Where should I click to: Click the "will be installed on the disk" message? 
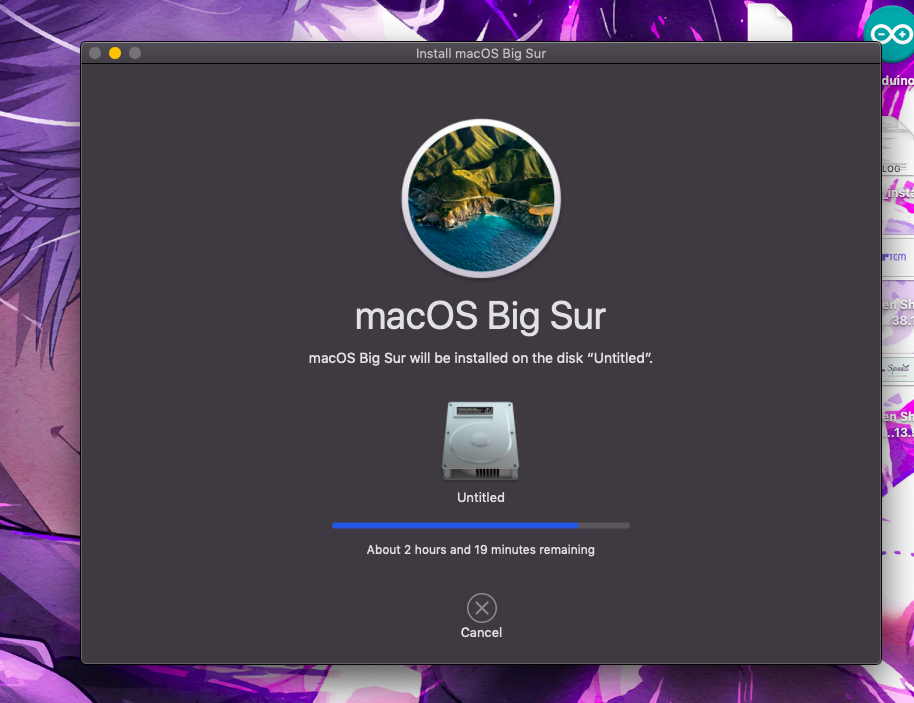click(480, 358)
